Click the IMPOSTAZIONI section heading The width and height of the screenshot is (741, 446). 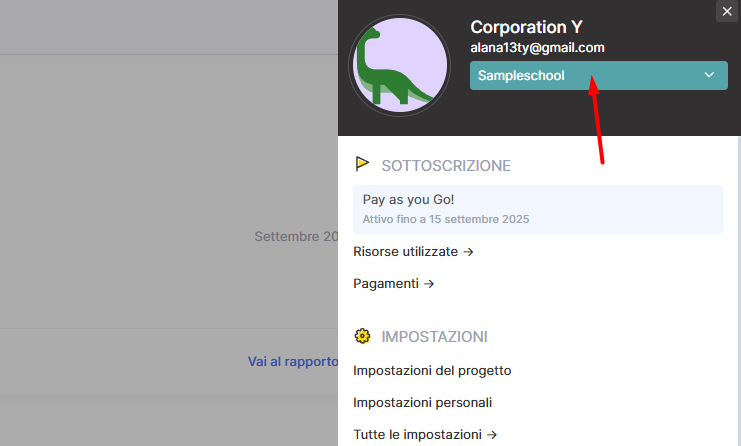434,337
